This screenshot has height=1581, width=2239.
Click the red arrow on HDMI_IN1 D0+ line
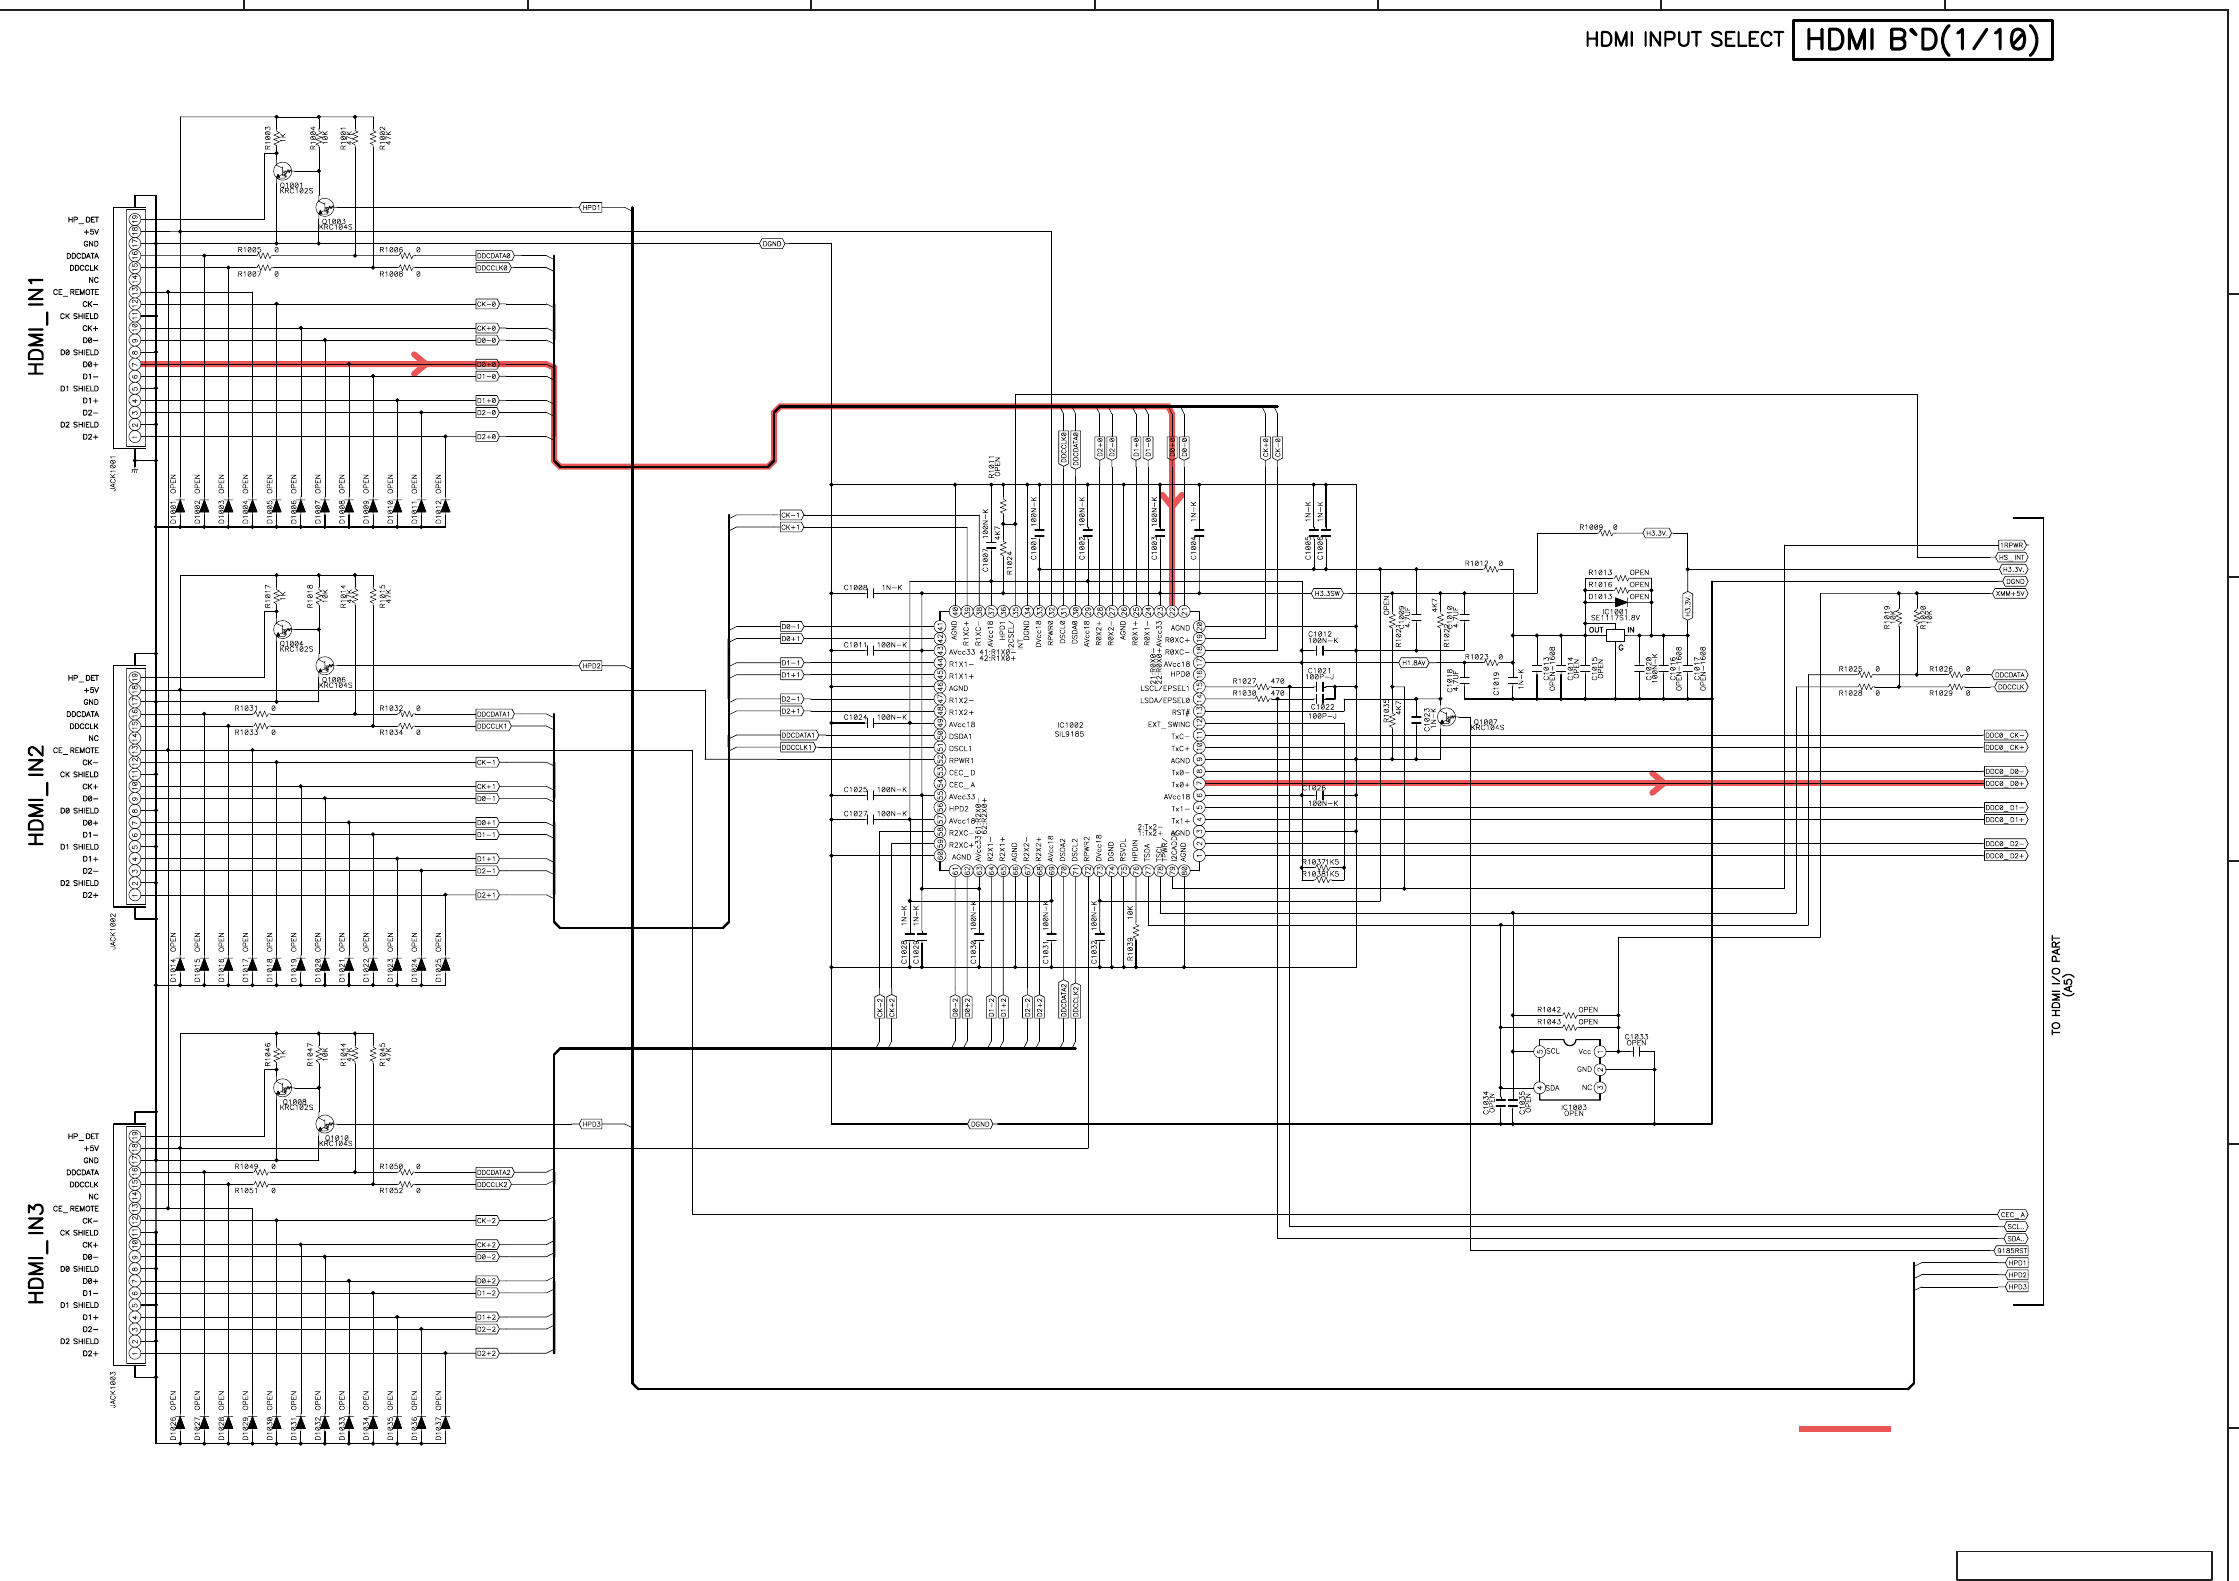tap(420, 364)
